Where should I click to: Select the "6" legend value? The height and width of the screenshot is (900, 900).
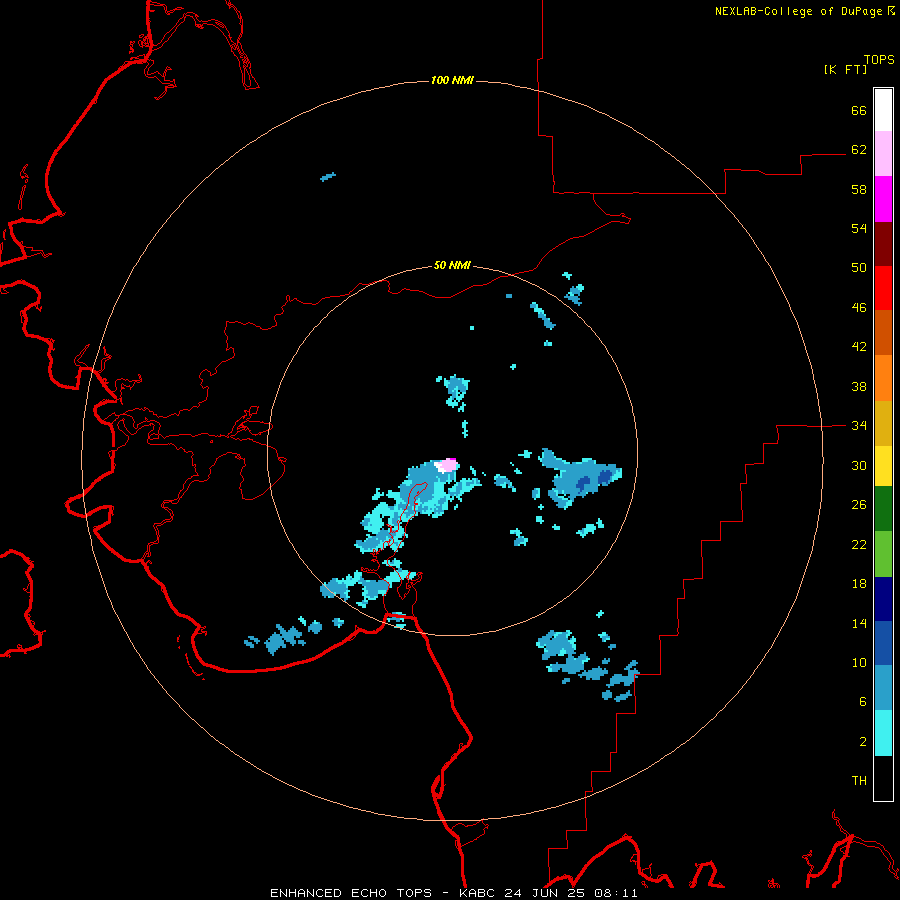click(x=863, y=702)
